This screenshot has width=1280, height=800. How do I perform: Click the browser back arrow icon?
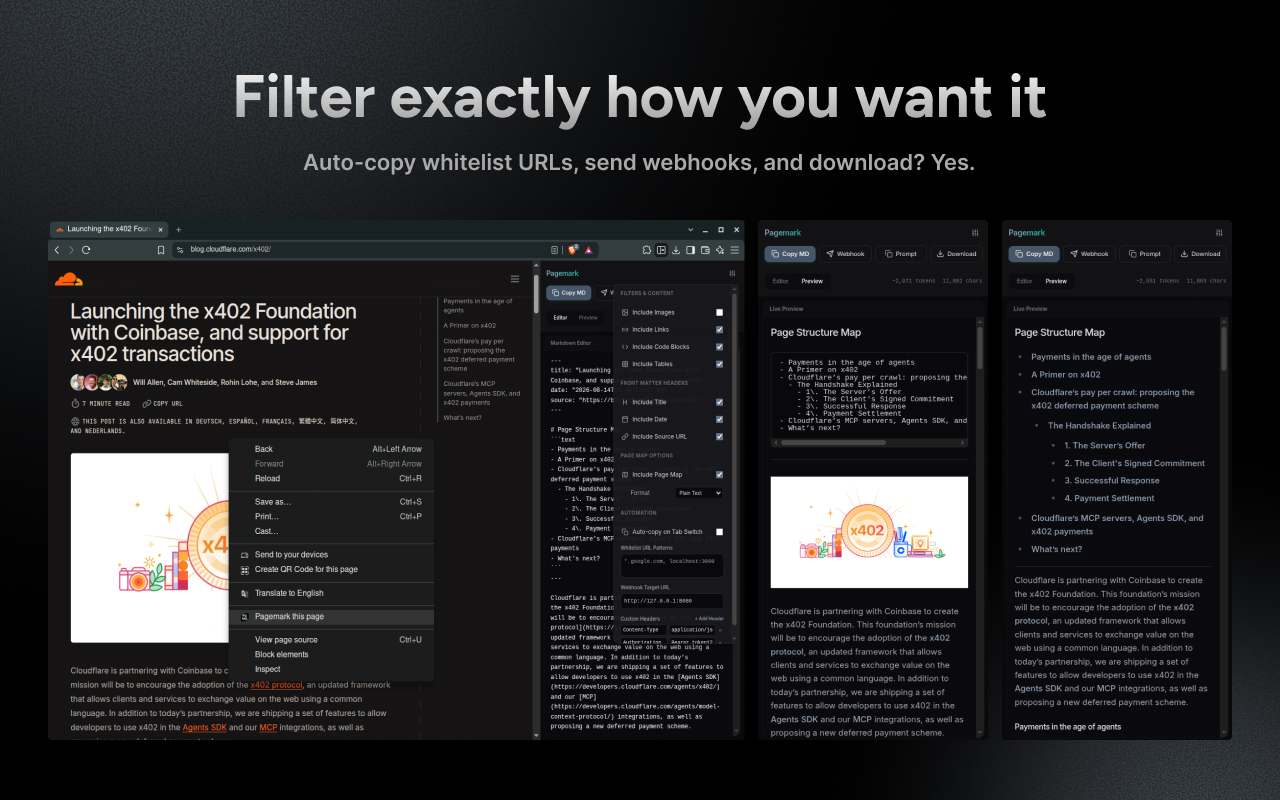pyautogui.click(x=57, y=250)
